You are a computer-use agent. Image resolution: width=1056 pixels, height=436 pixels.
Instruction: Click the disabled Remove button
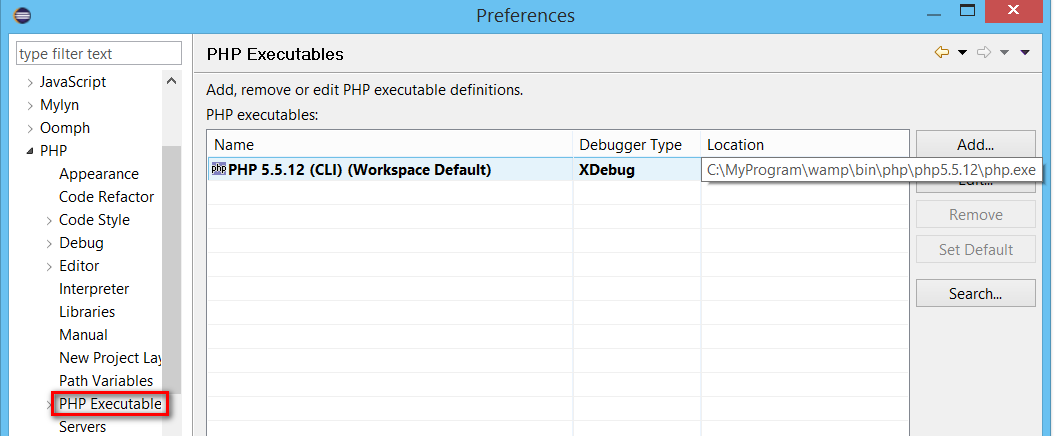coord(975,214)
